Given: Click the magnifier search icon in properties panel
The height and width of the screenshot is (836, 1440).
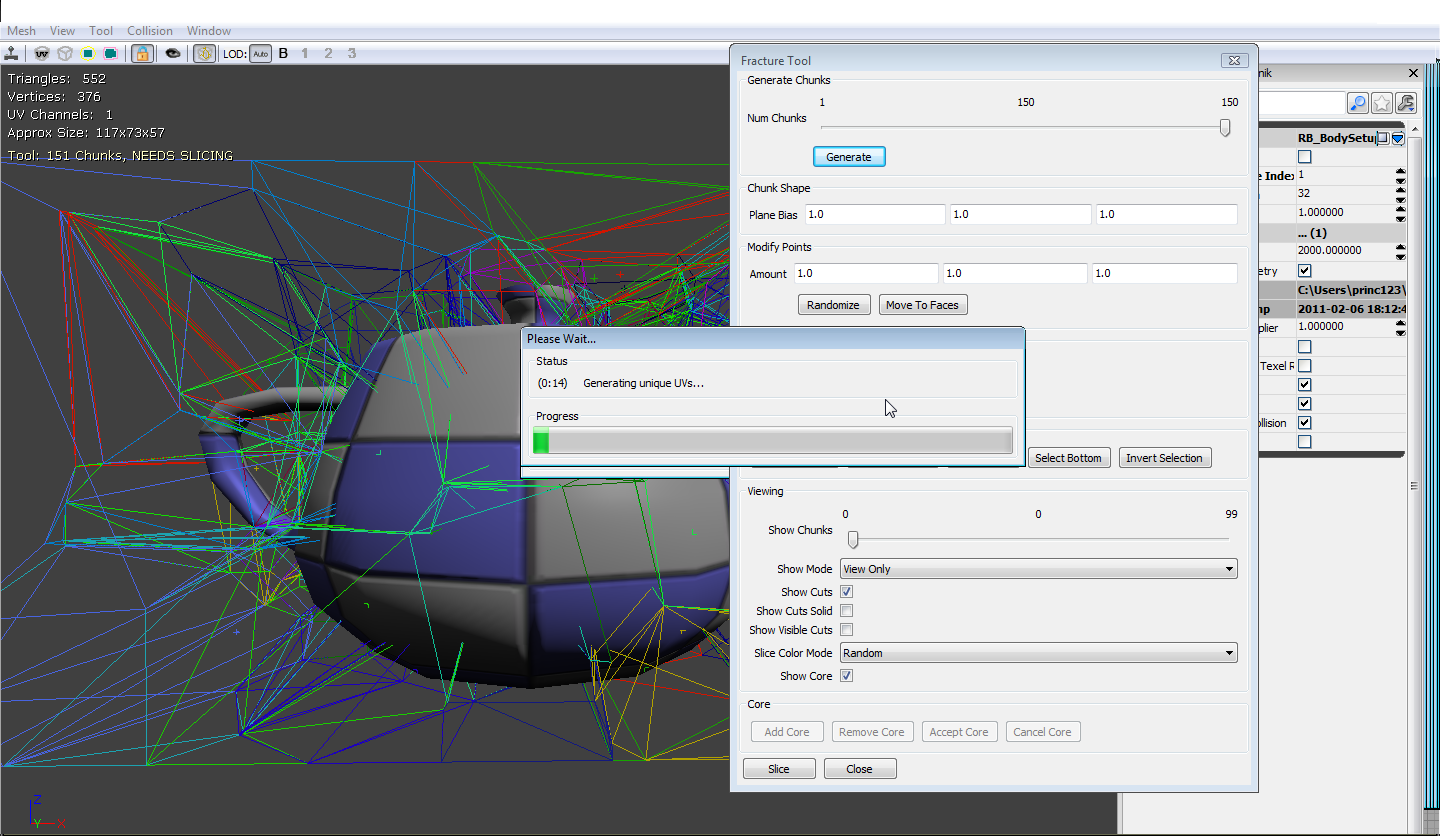Looking at the screenshot, I should click(1358, 103).
